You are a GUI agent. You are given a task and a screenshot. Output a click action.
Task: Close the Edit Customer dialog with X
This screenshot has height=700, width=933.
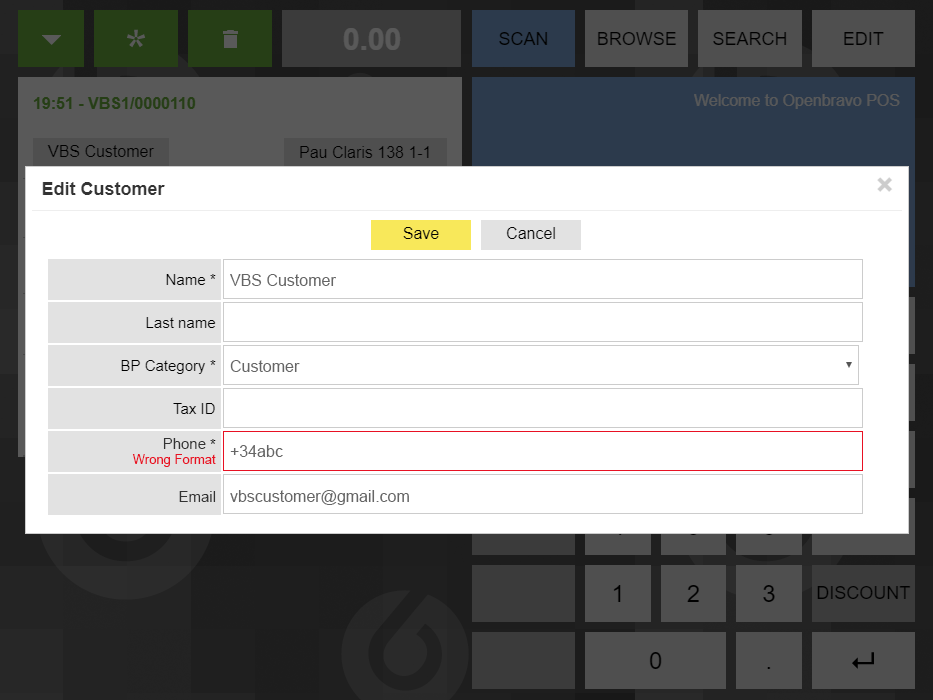click(x=884, y=185)
